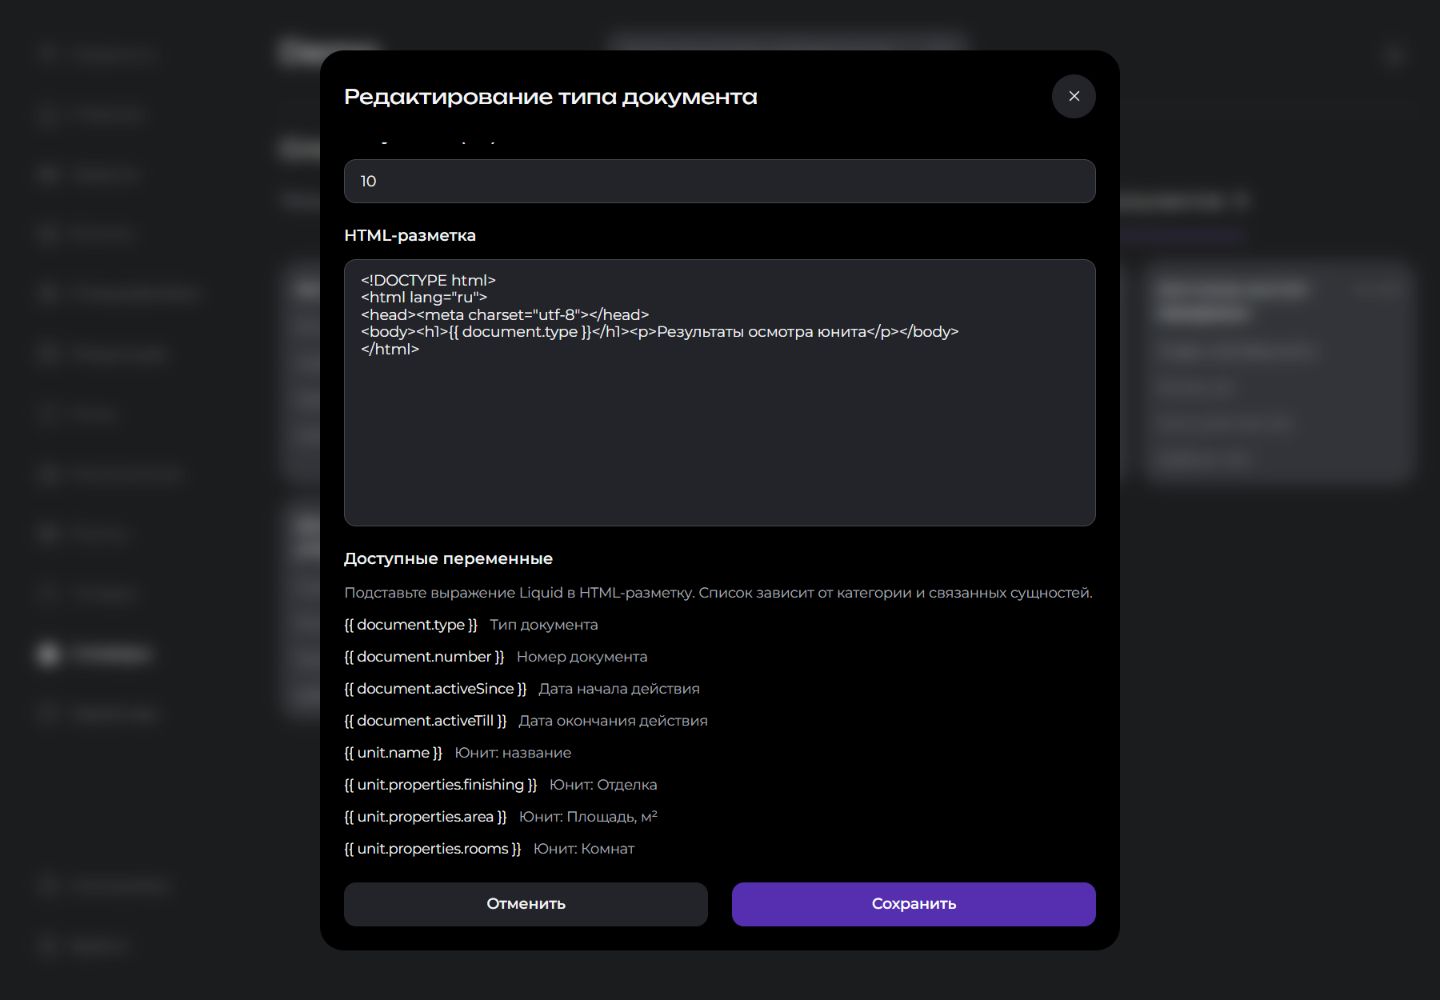Select the {{ document.activeSince }} variable
Screen dimensions: 1440x1000
(435, 689)
